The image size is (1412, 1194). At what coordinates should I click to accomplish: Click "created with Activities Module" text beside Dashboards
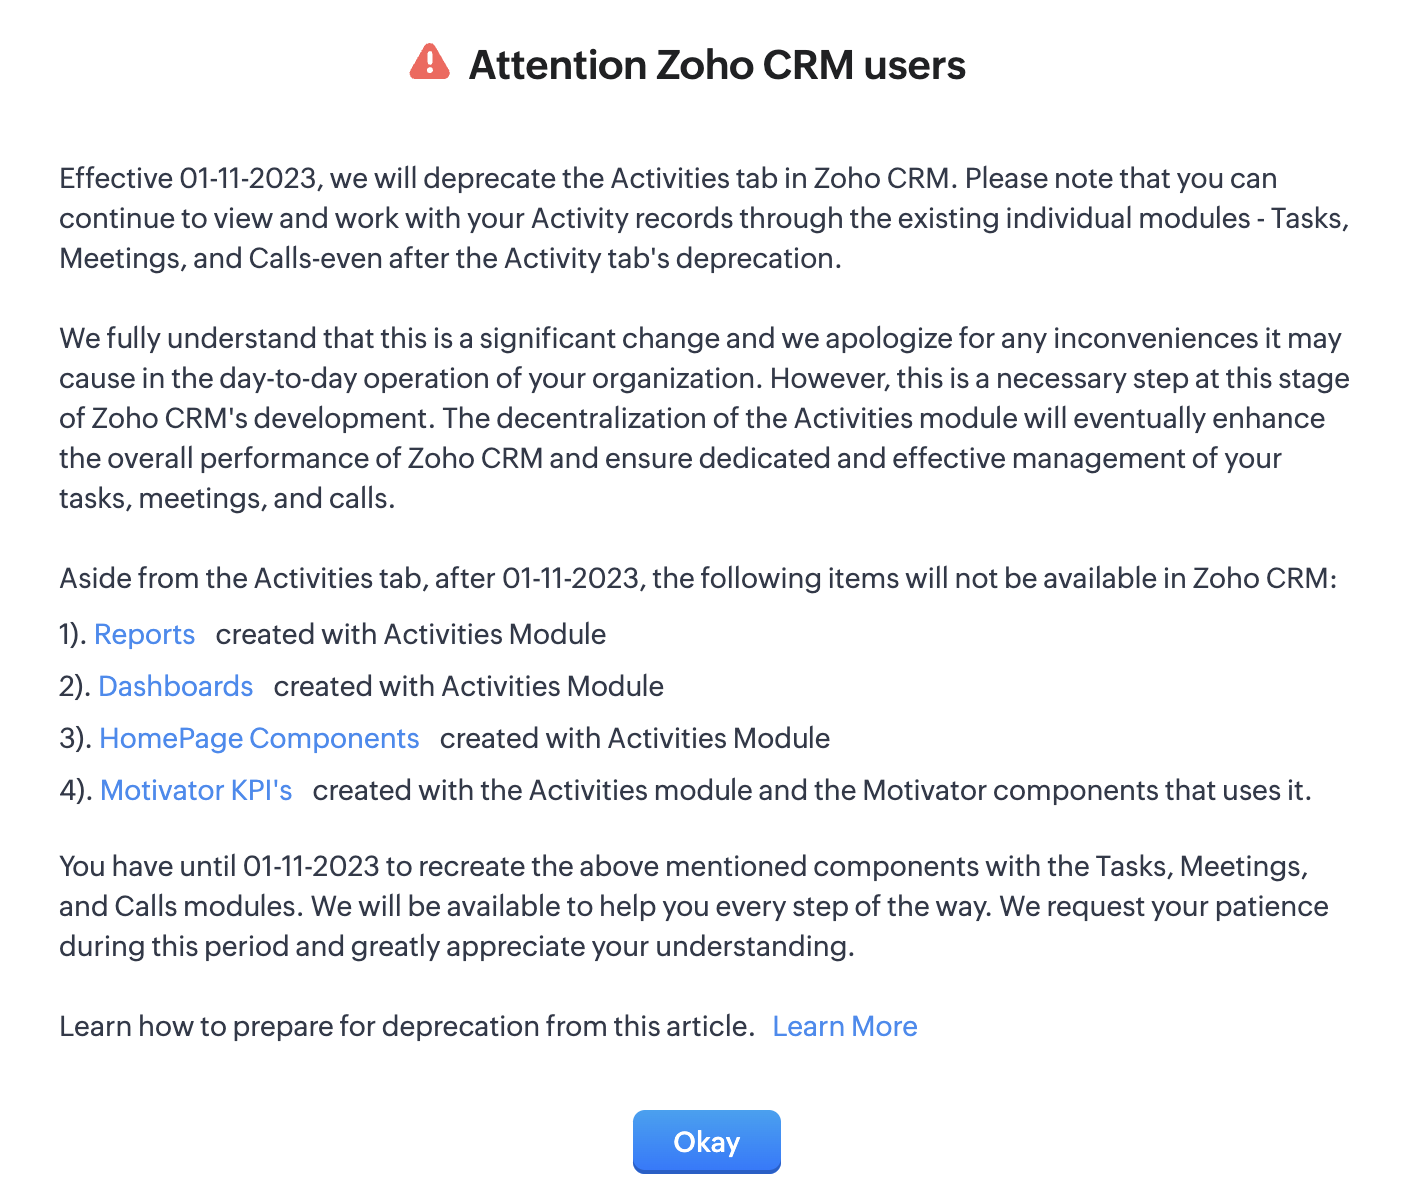click(x=469, y=686)
